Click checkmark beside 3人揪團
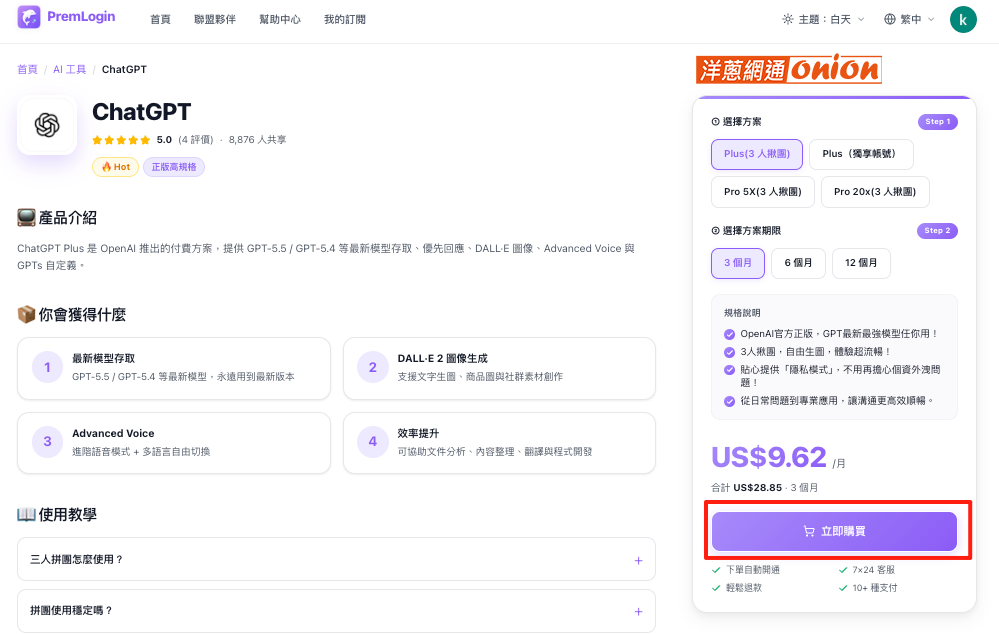 729,352
